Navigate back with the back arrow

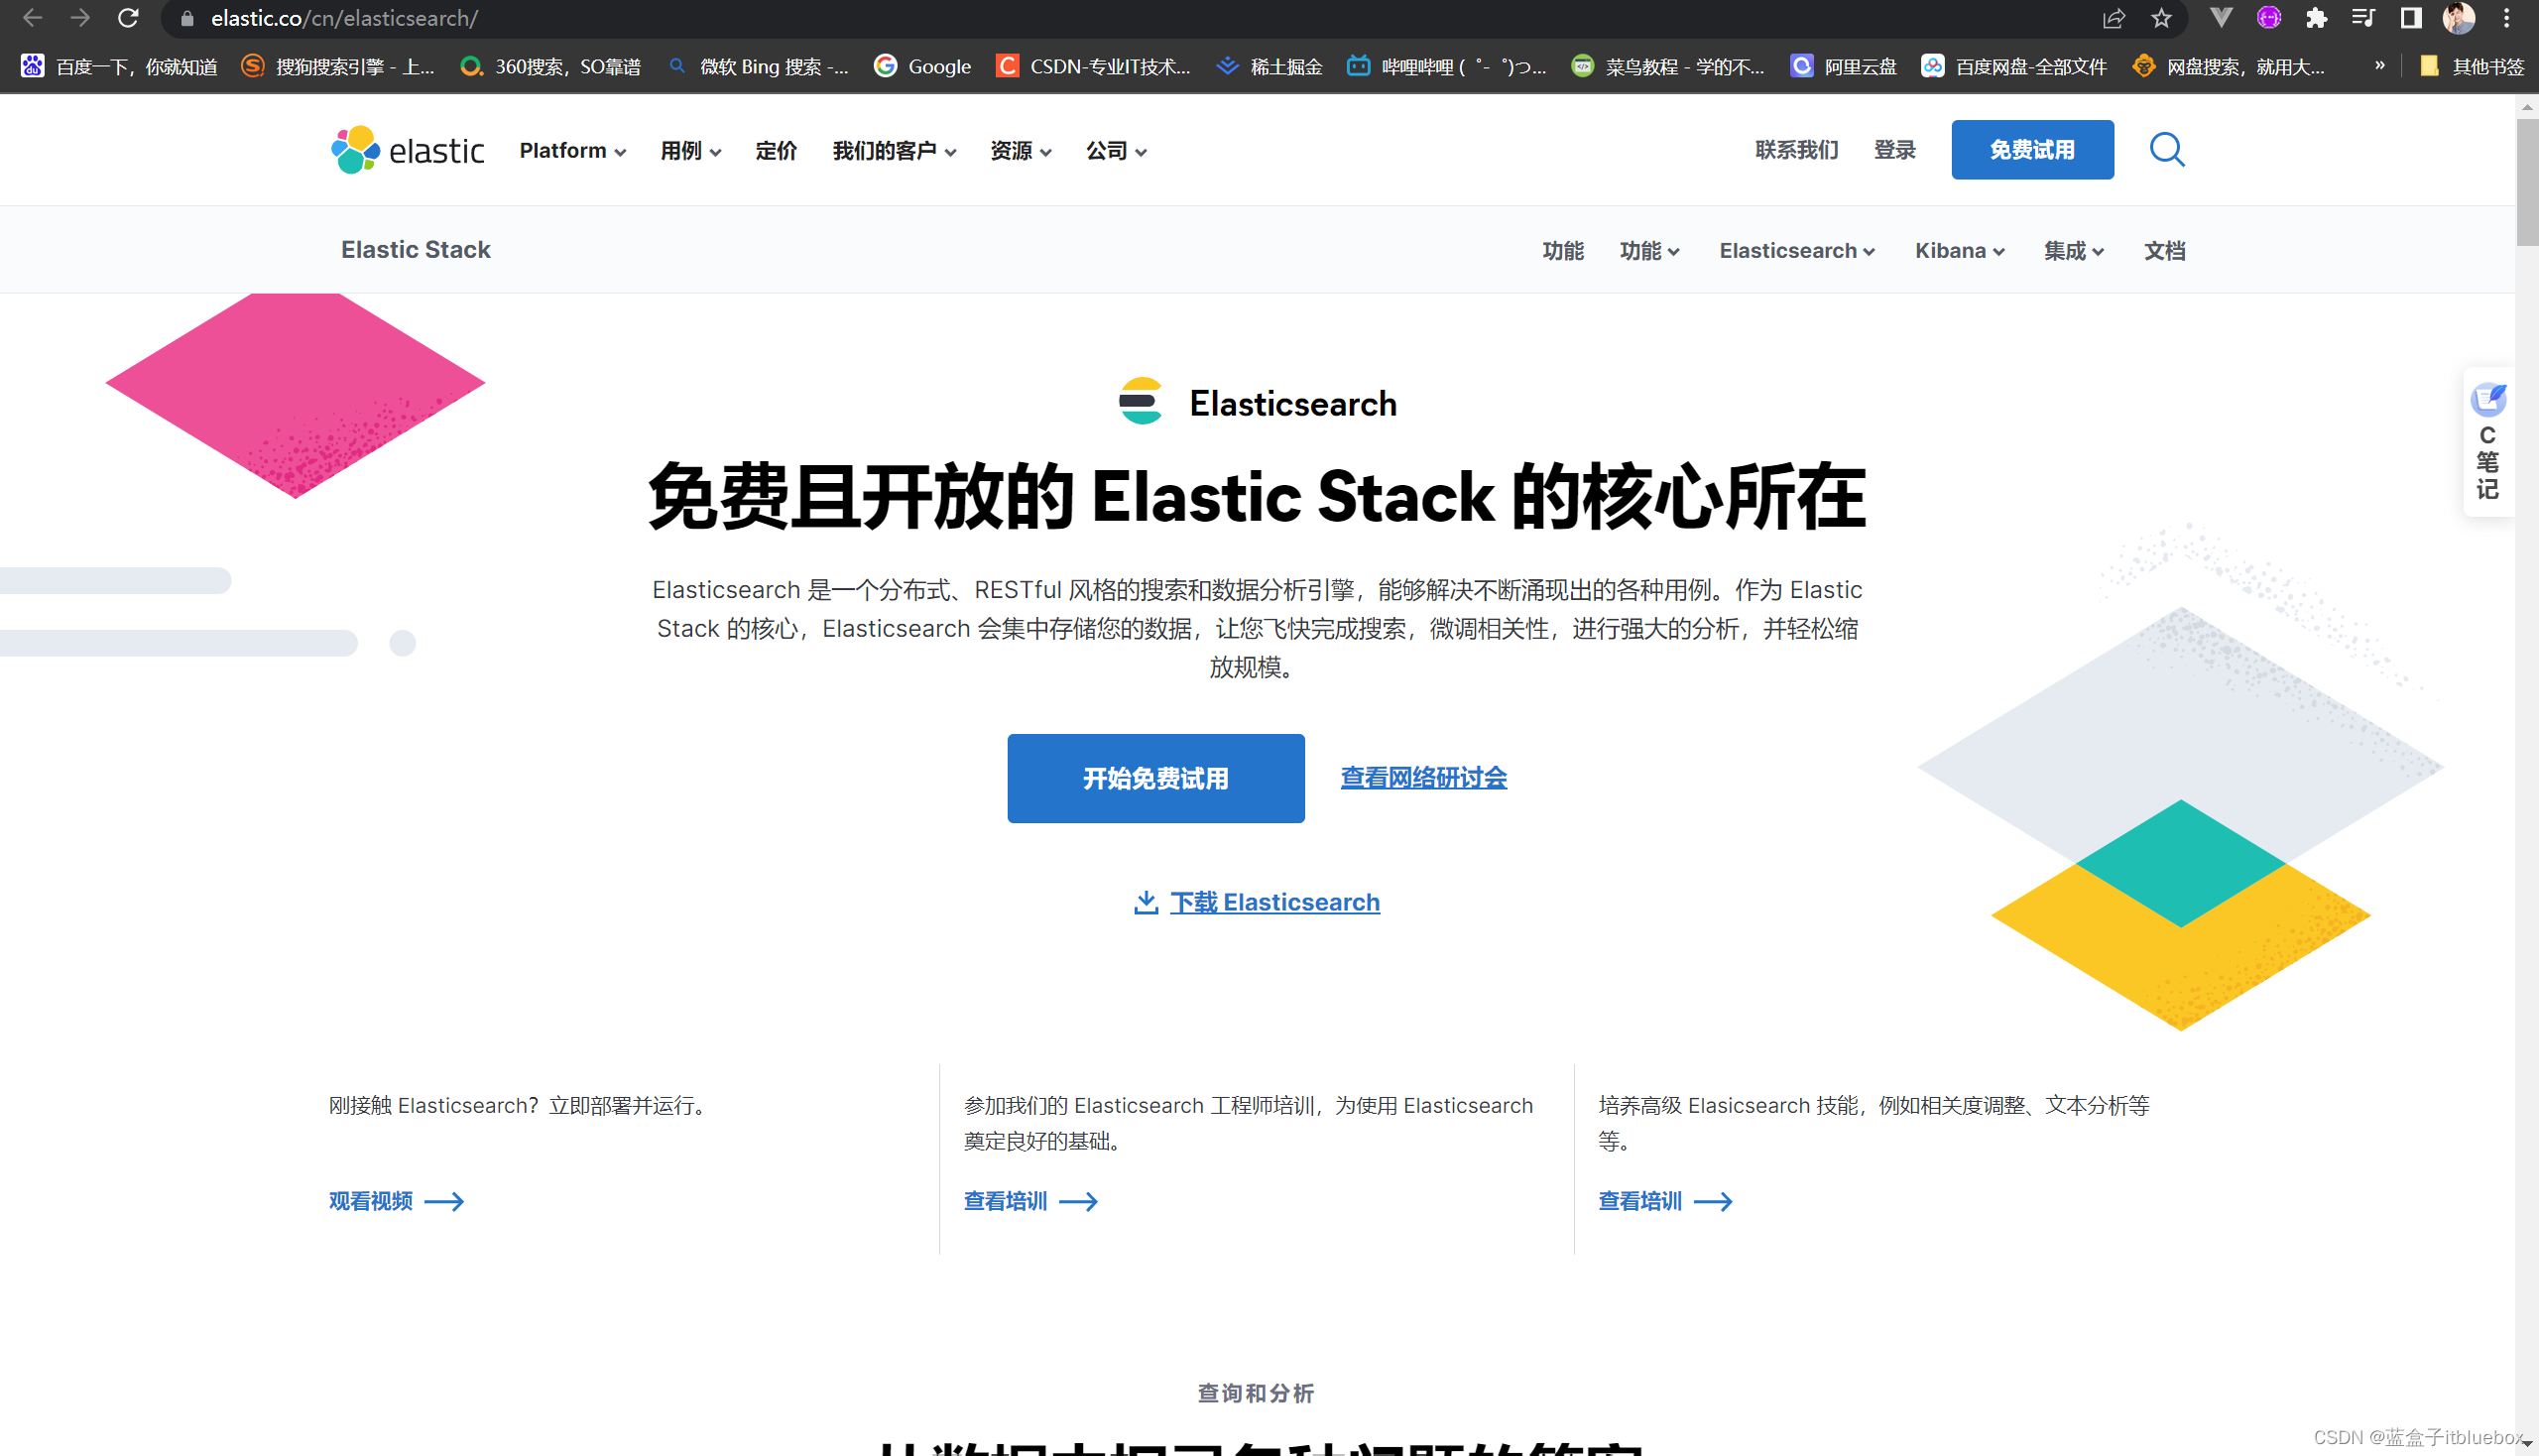point(31,18)
